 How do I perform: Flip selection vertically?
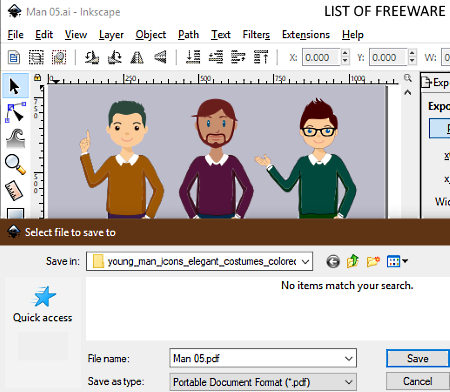click(x=160, y=57)
